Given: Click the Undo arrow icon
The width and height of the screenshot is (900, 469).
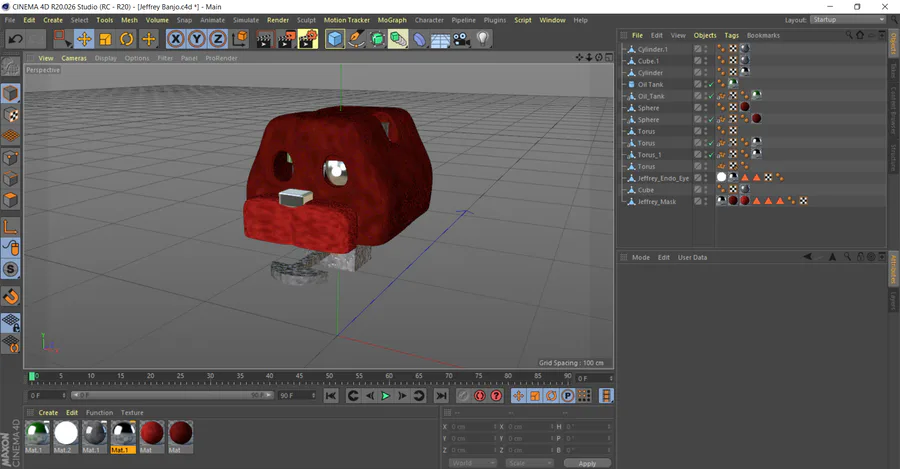Looking at the screenshot, I should coord(15,39).
